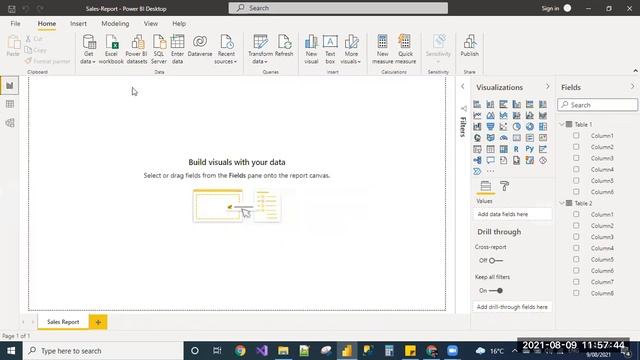Select the Multi-row card visual

(529, 138)
